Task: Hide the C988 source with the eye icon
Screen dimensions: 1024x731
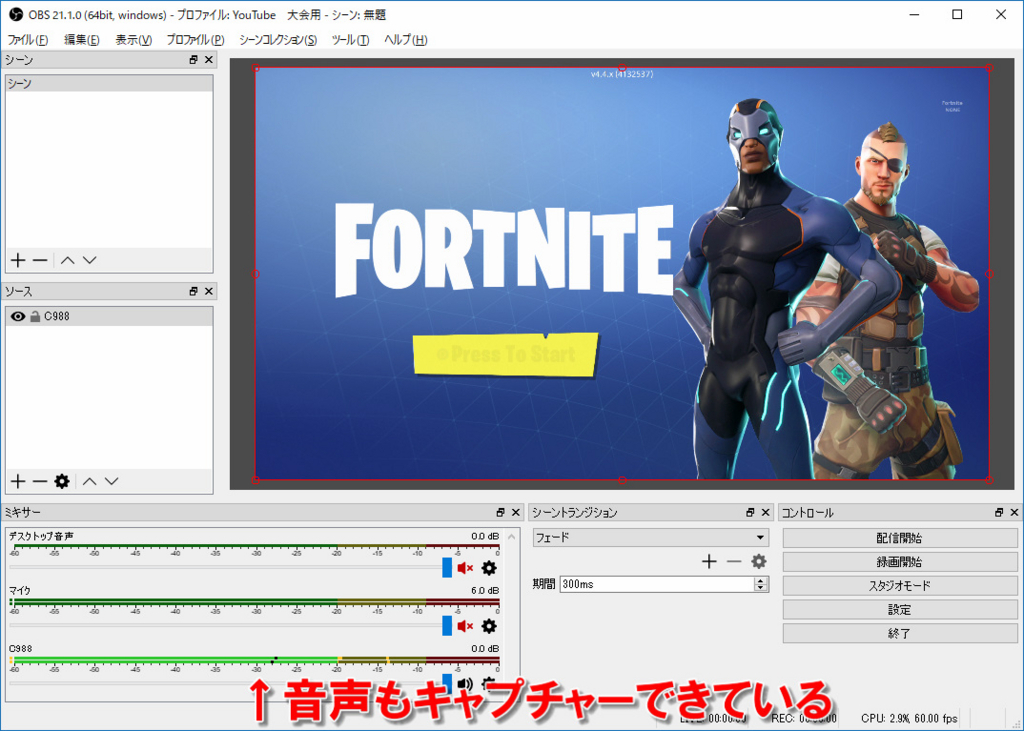Action: click(x=16, y=317)
